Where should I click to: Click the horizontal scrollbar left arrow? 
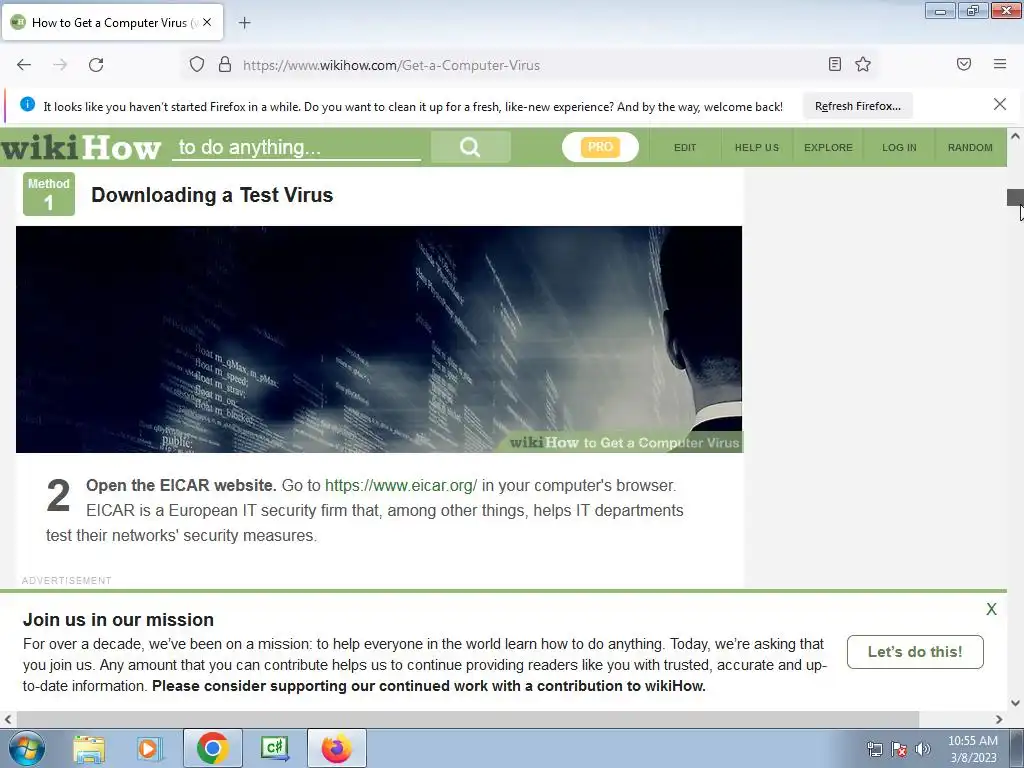click(8, 719)
